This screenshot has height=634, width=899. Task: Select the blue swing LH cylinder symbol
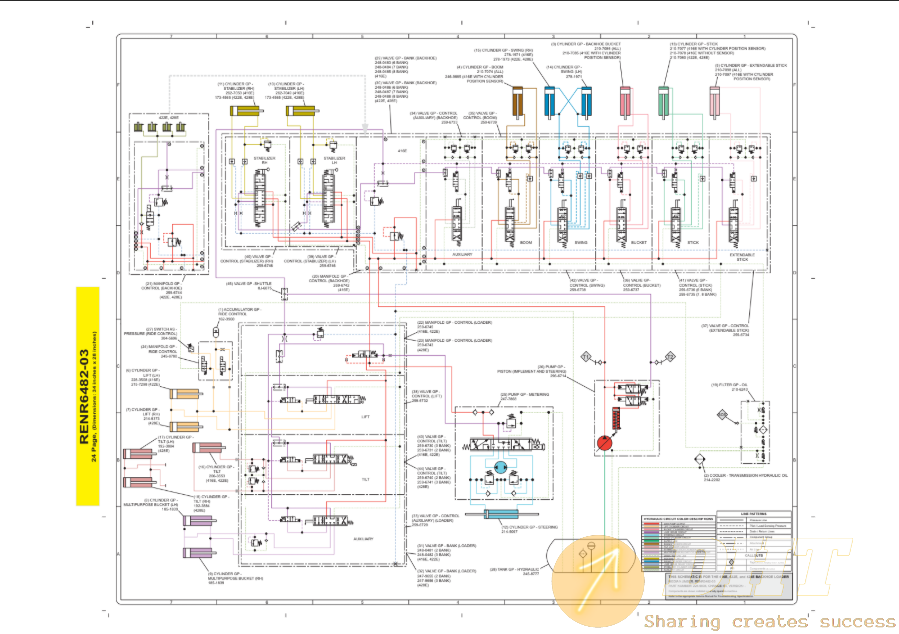tap(586, 103)
